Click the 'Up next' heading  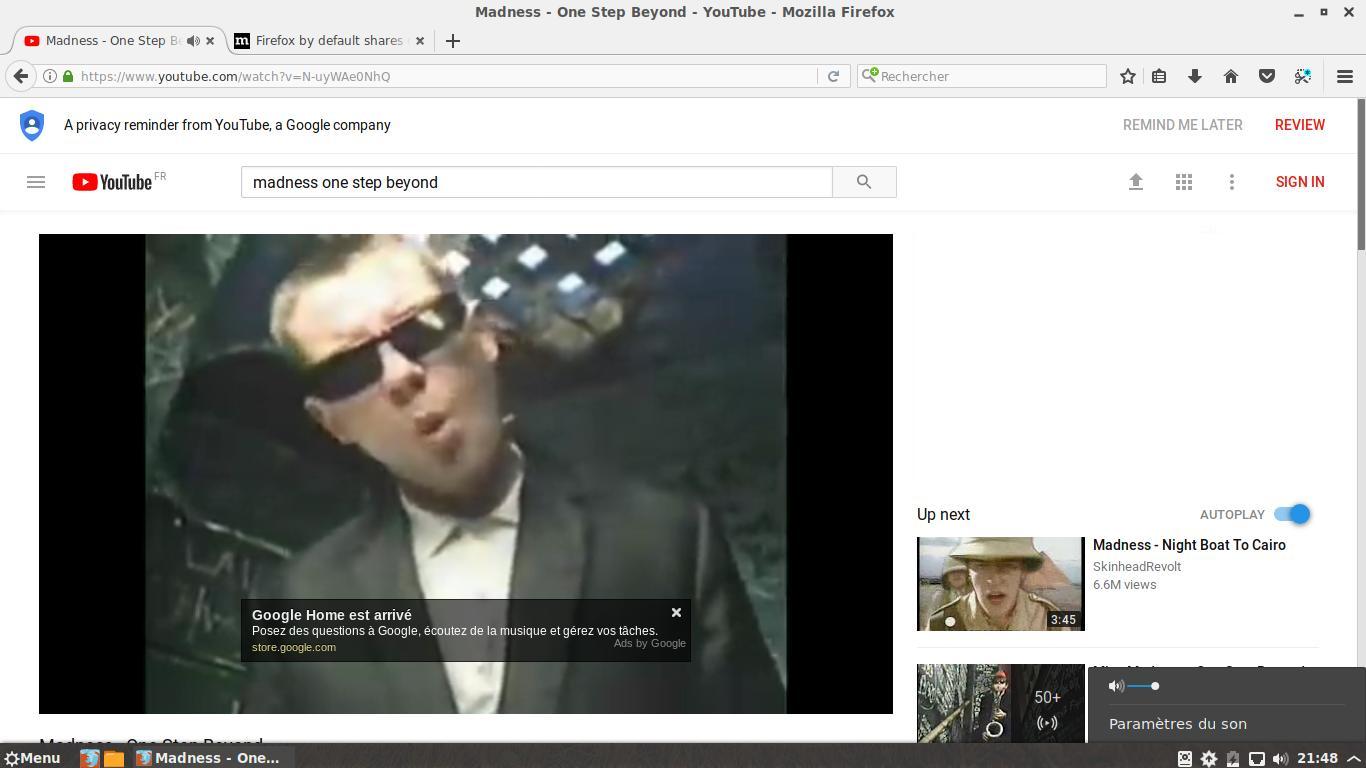[943, 514]
